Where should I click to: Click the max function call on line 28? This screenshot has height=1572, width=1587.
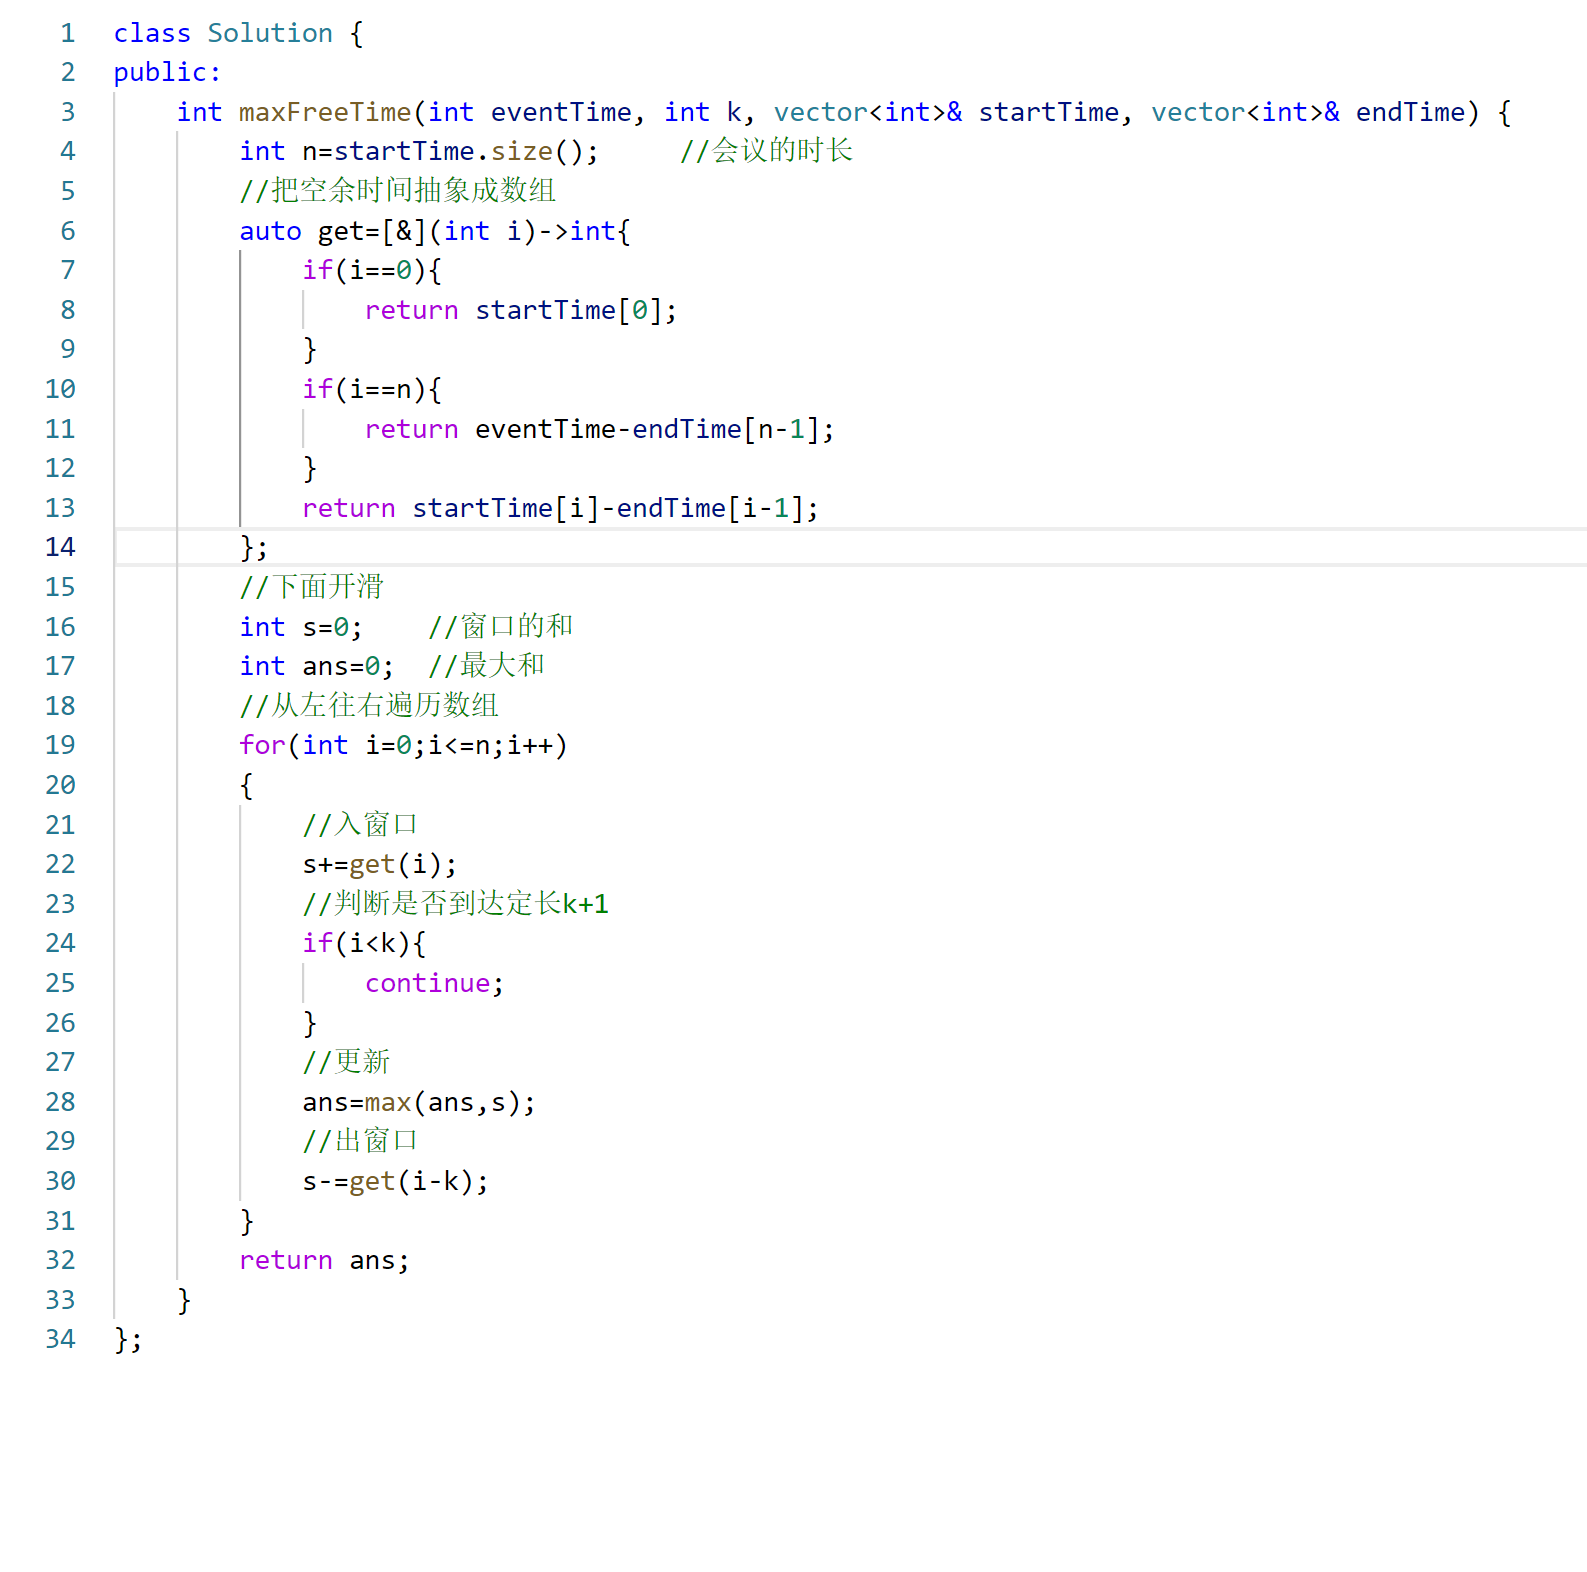pyautogui.click(x=388, y=1102)
